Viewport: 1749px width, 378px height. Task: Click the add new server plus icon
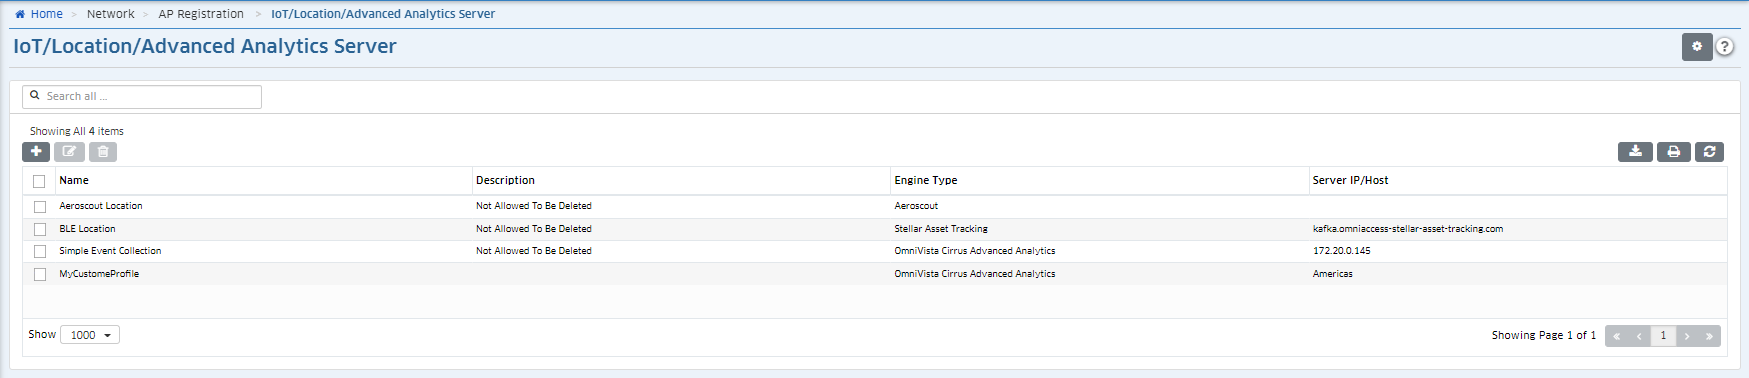tap(36, 152)
